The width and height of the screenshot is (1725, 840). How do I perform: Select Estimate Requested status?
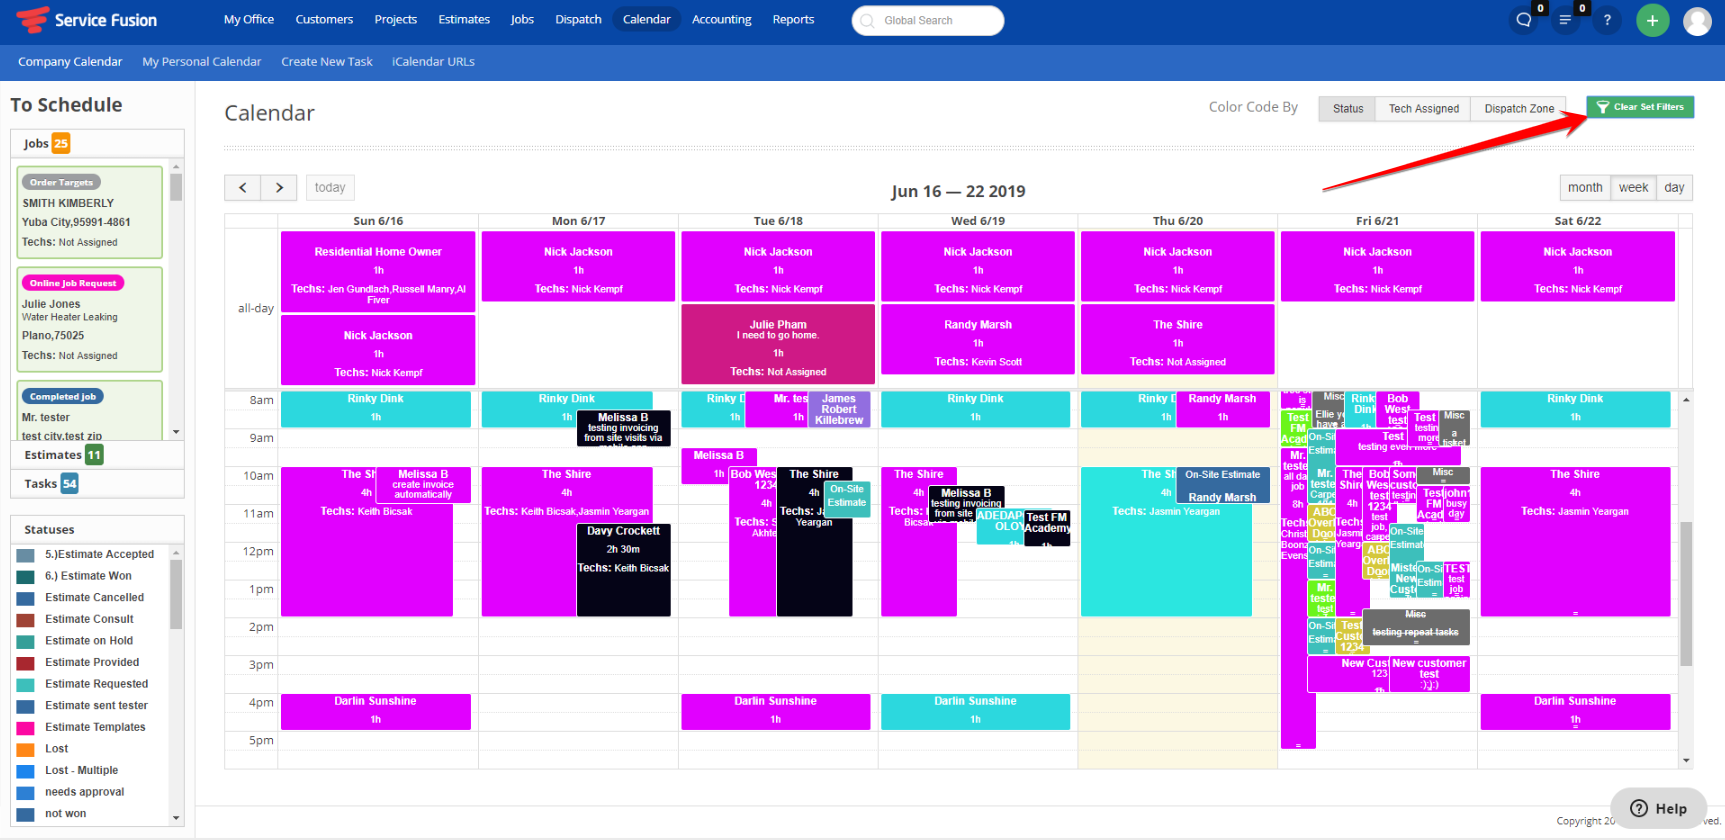point(96,684)
